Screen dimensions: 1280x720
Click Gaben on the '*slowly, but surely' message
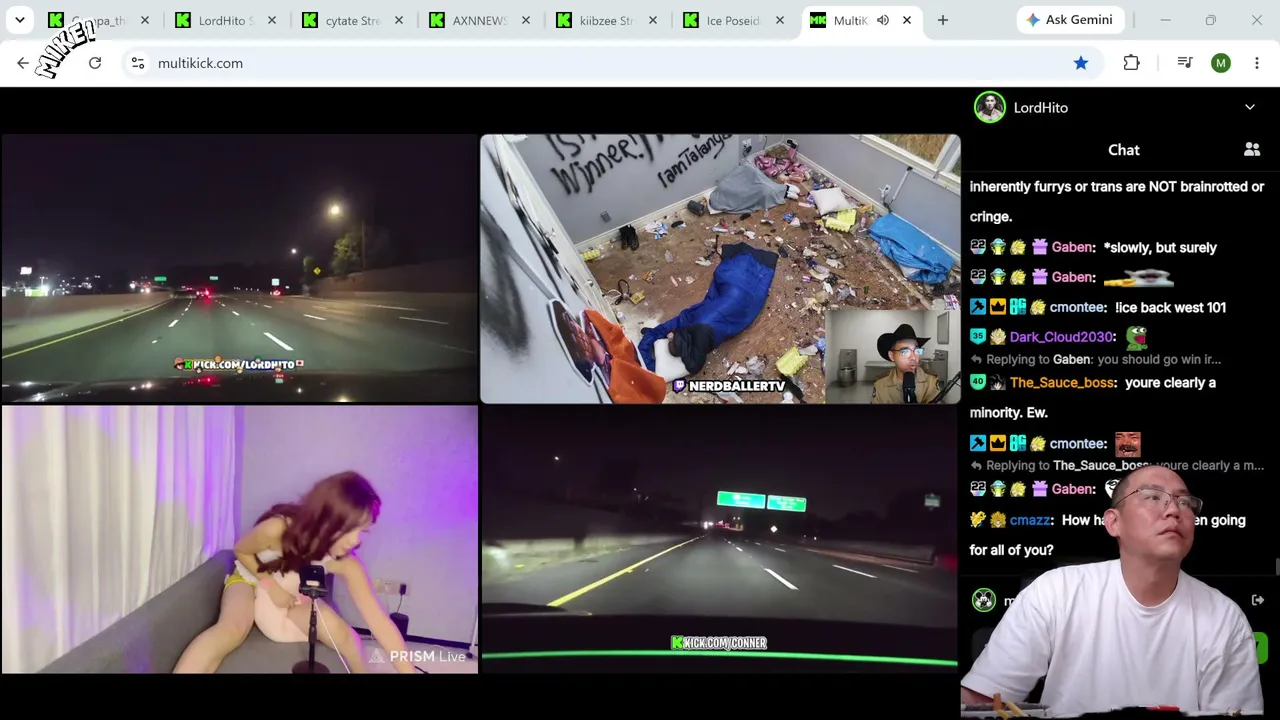[x=1074, y=247]
